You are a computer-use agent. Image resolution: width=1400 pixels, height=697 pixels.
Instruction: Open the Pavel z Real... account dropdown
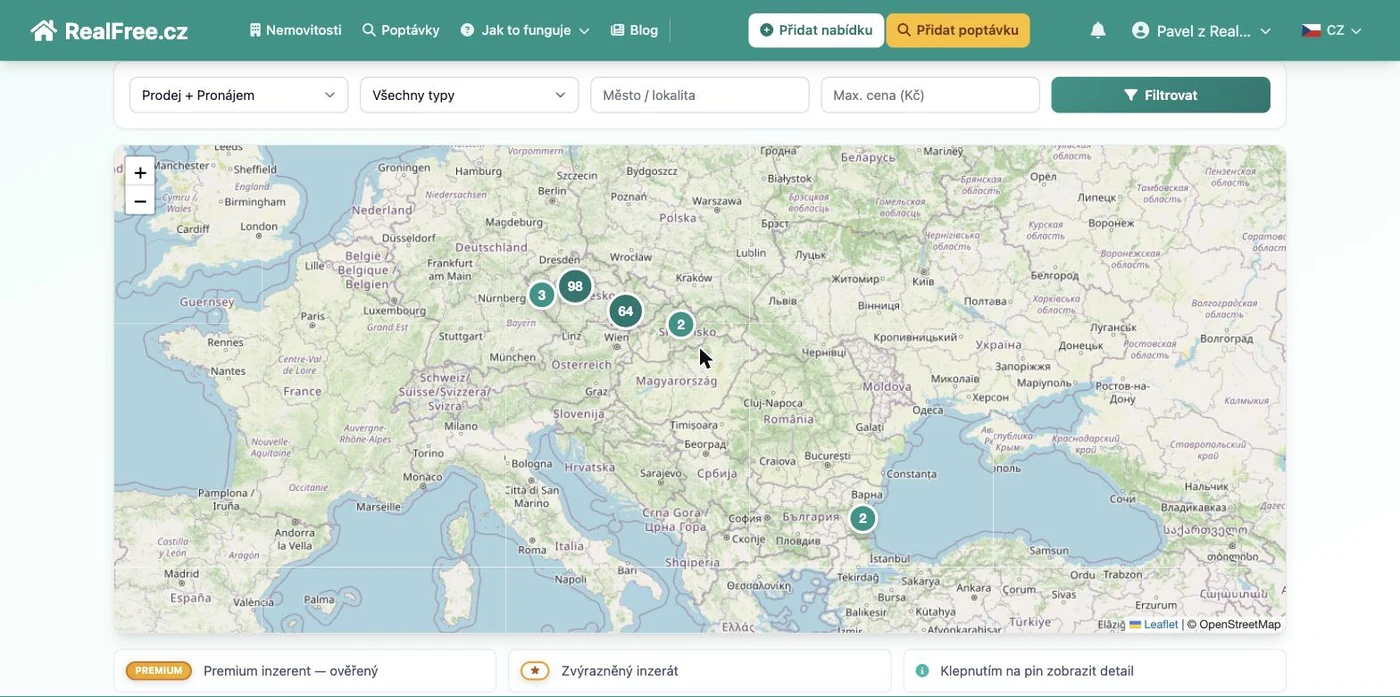click(x=1202, y=30)
